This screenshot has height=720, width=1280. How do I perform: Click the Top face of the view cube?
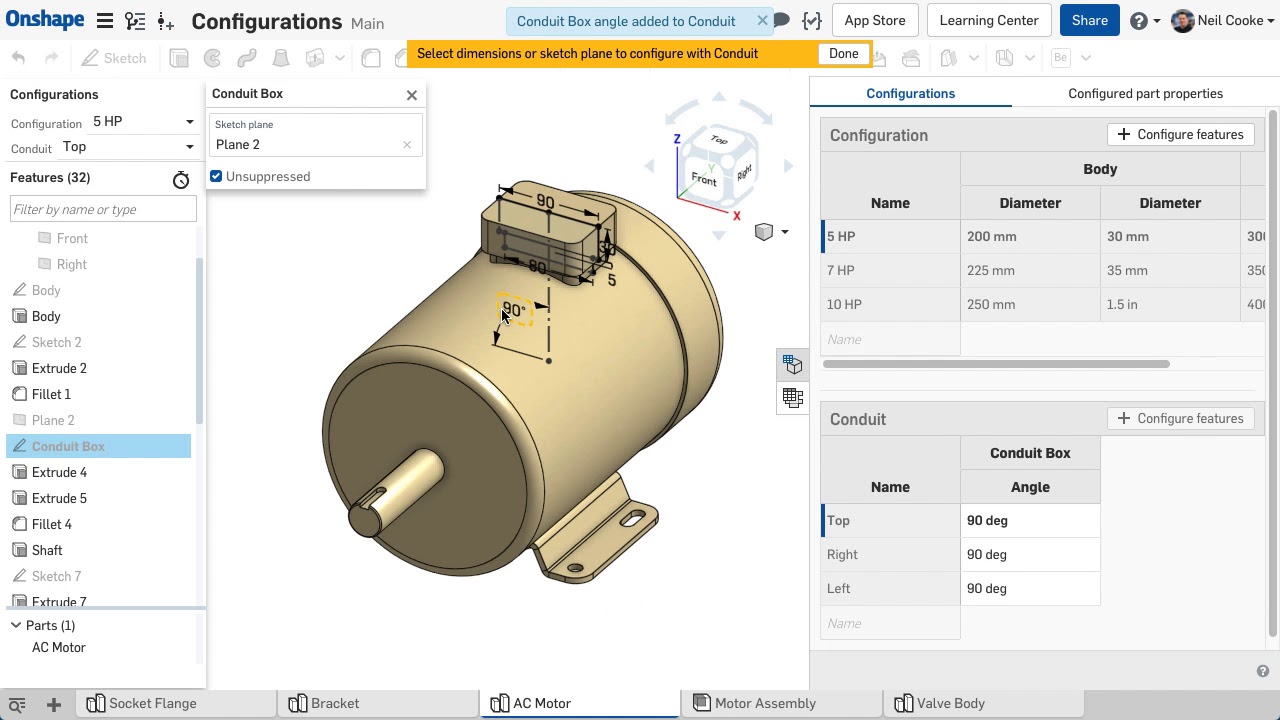719,140
